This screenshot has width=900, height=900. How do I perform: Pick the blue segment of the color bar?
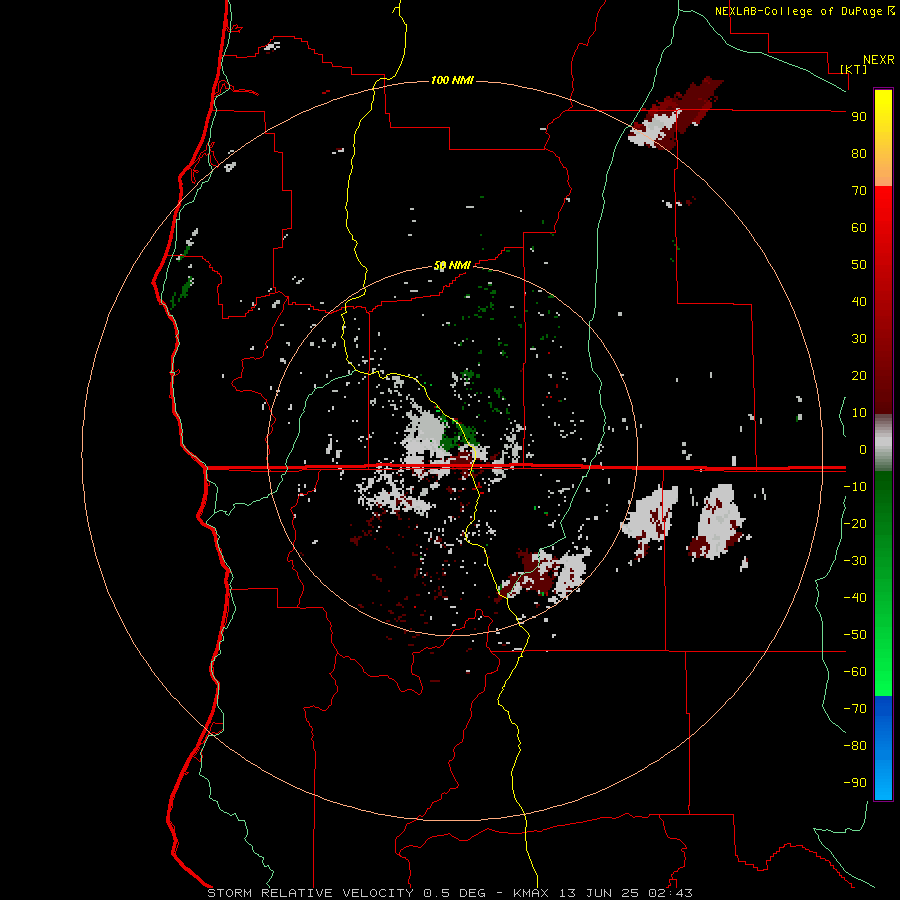pyautogui.click(x=883, y=748)
